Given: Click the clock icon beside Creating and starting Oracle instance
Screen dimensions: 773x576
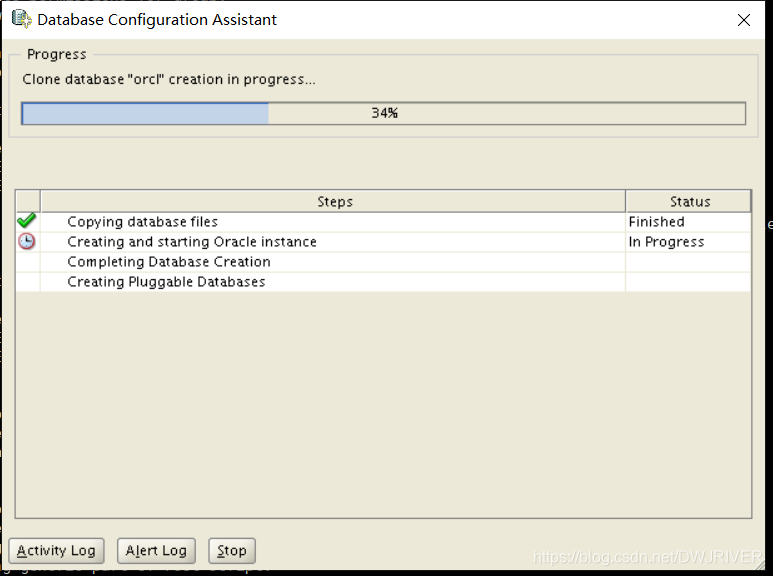Looking at the screenshot, I should click(x=27, y=241).
